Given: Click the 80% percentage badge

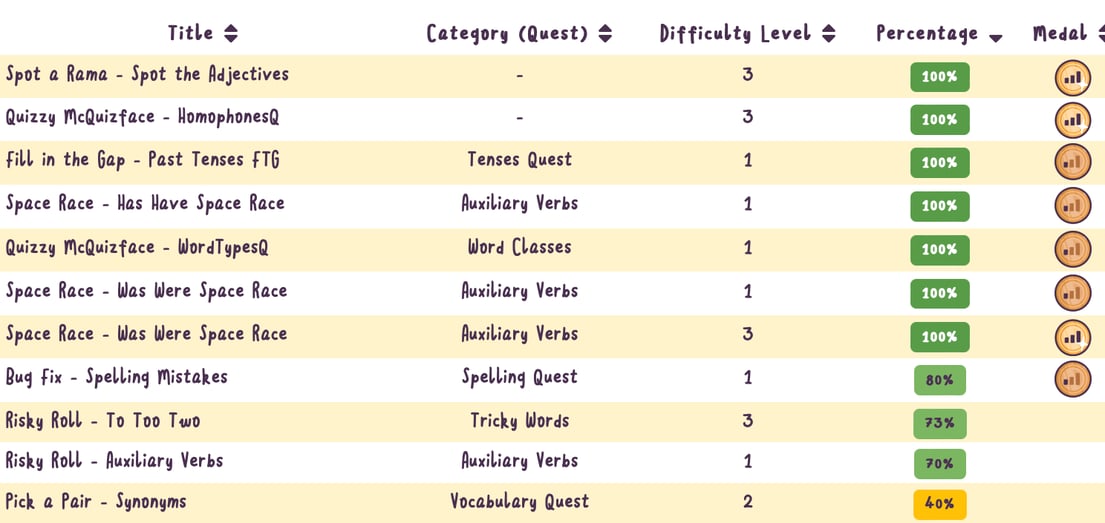Looking at the screenshot, I should click(x=939, y=380).
